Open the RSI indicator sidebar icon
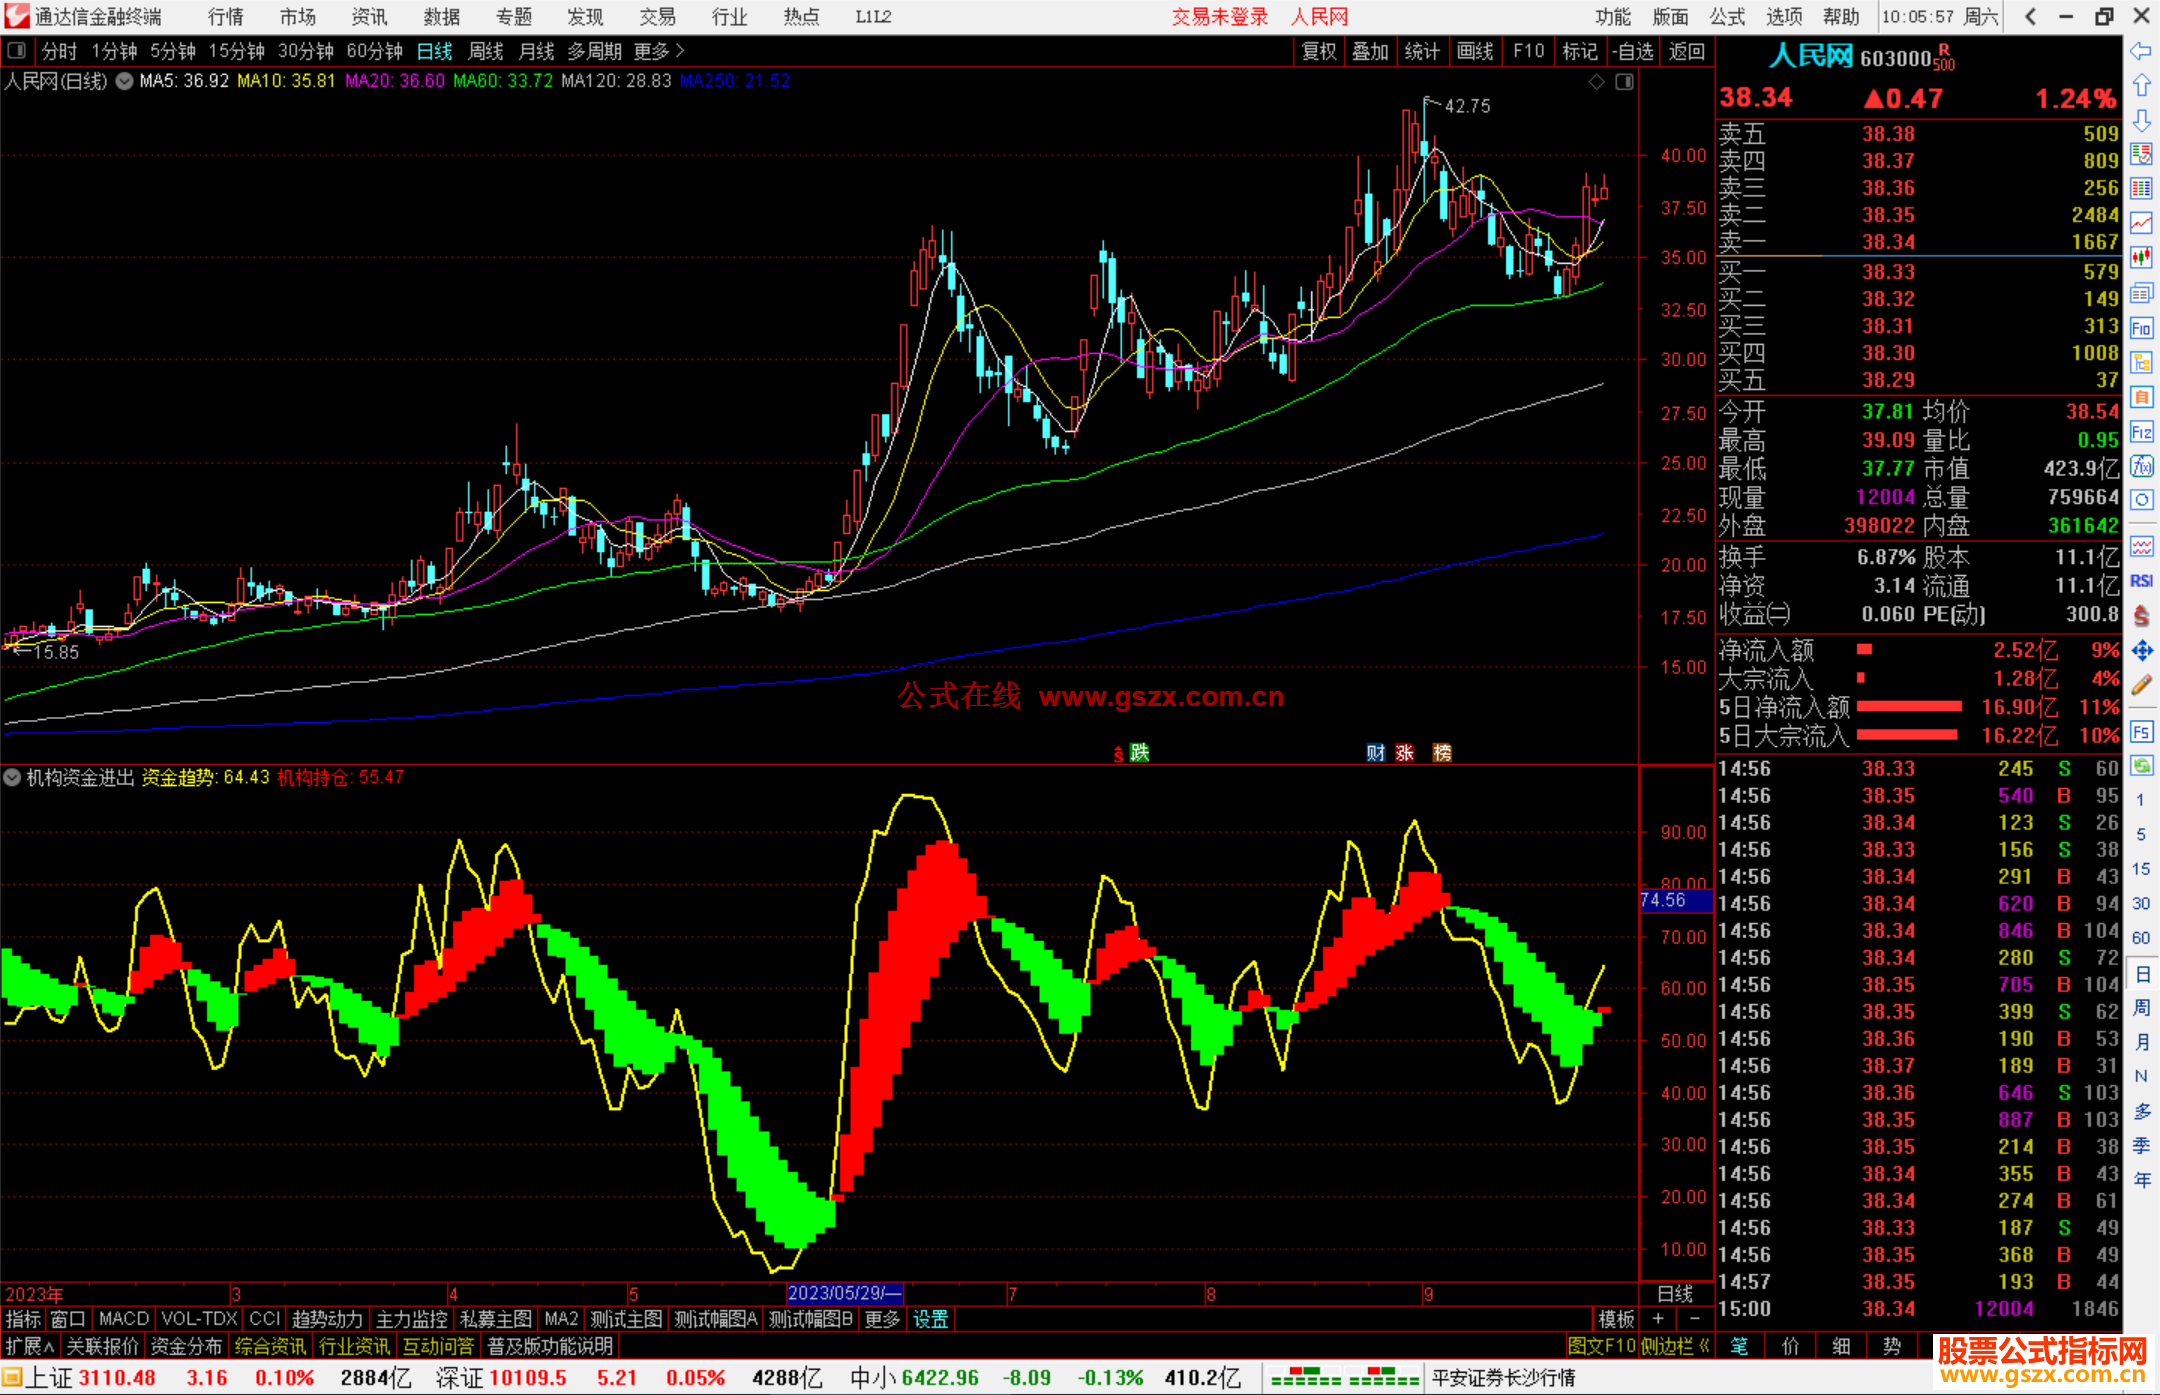 click(2141, 581)
